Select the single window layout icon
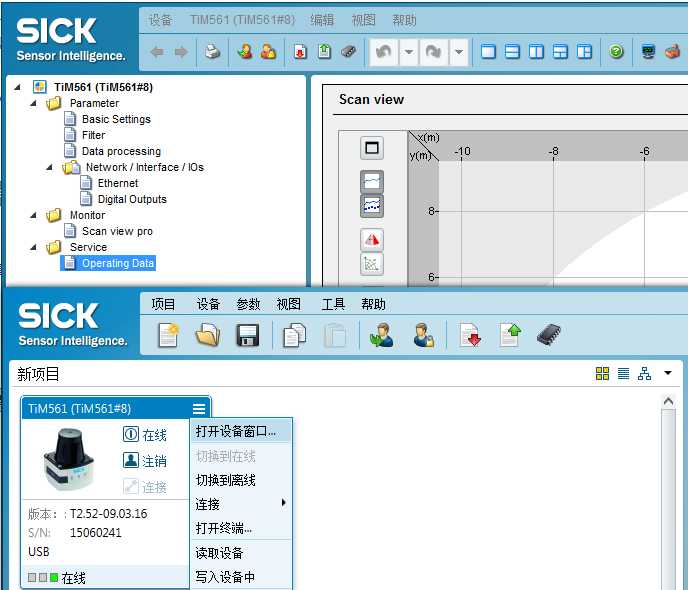Image resolution: width=688 pixels, height=590 pixels. (x=488, y=52)
